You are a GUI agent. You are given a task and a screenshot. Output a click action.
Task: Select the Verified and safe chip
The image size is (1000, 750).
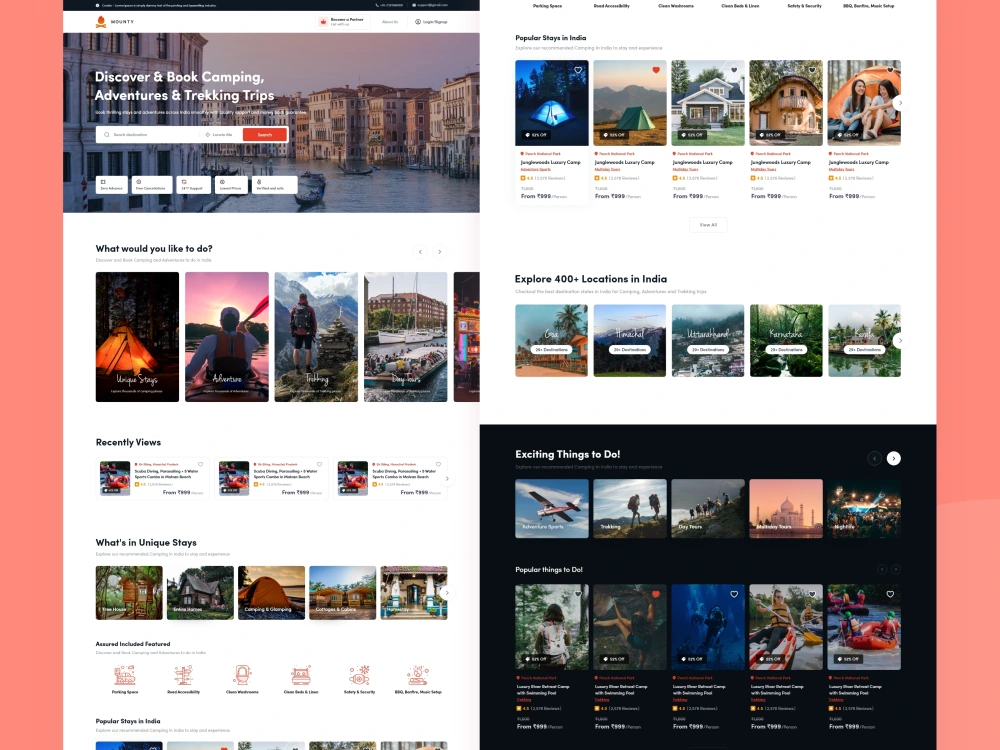[274, 185]
